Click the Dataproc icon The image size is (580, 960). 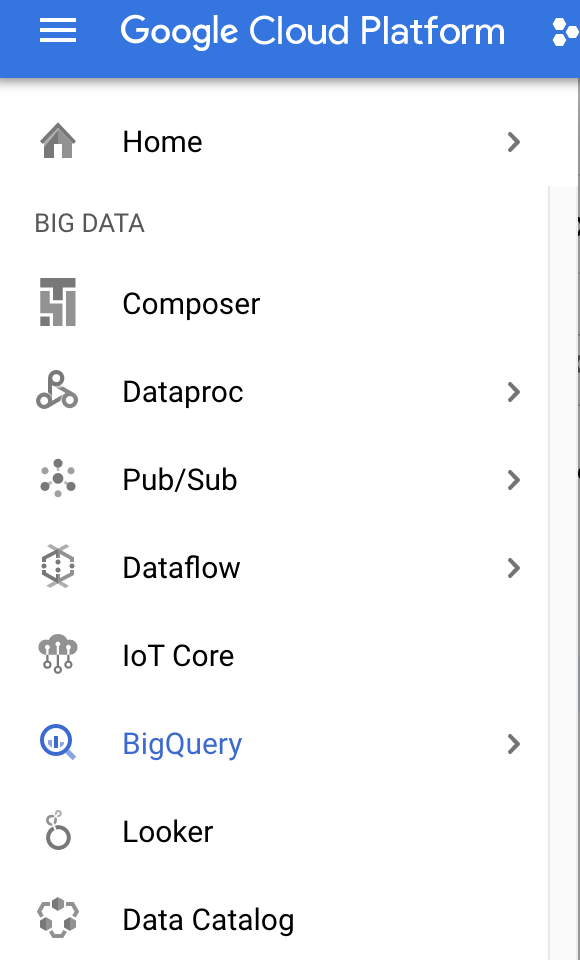(57, 390)
